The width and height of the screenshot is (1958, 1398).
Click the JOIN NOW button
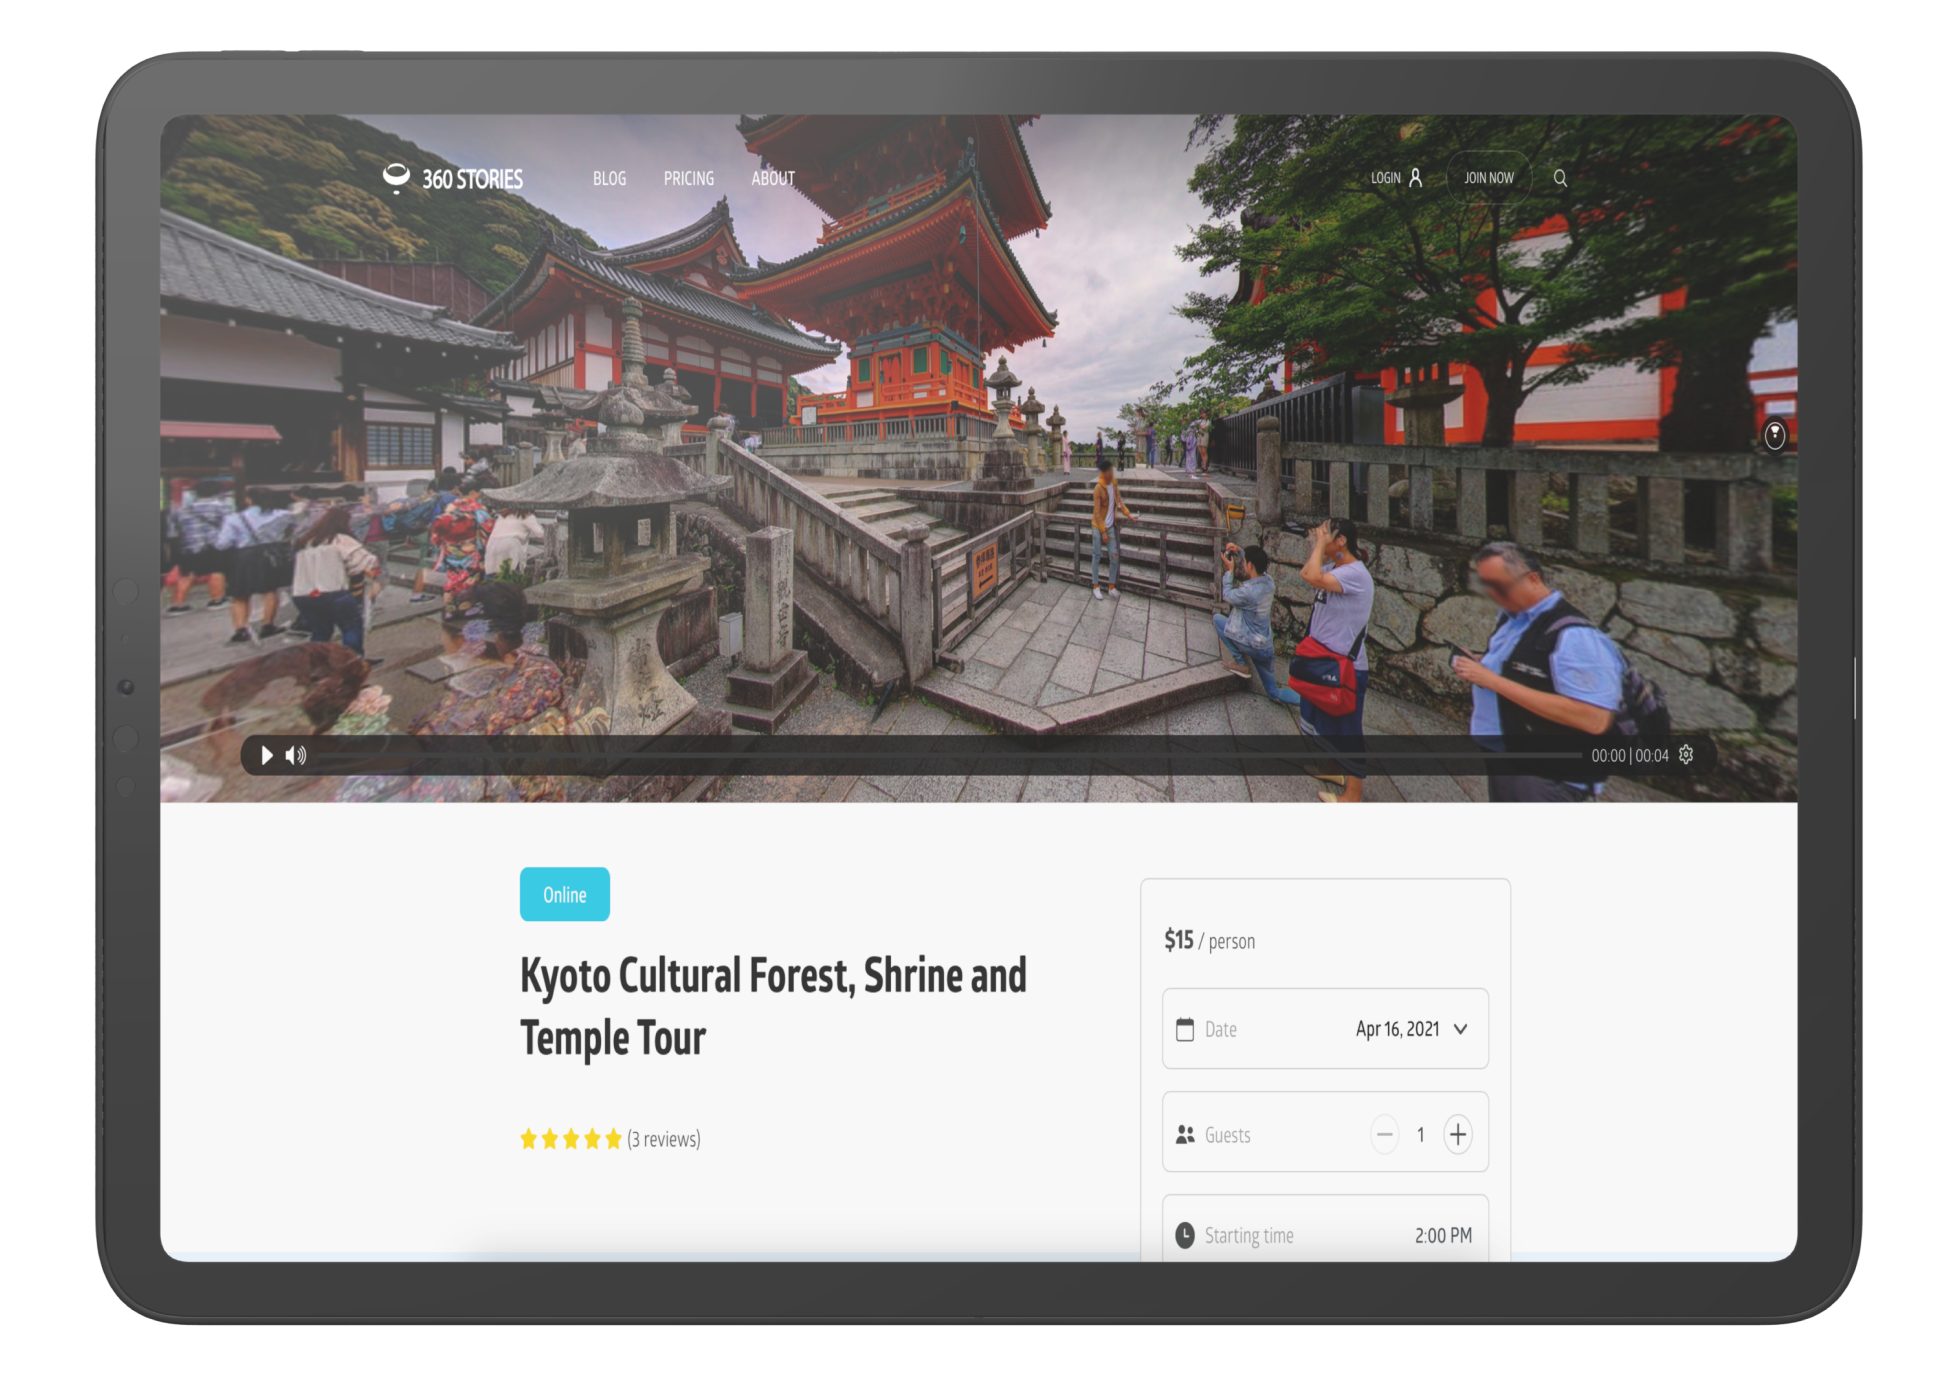[x=1489, y=177]
